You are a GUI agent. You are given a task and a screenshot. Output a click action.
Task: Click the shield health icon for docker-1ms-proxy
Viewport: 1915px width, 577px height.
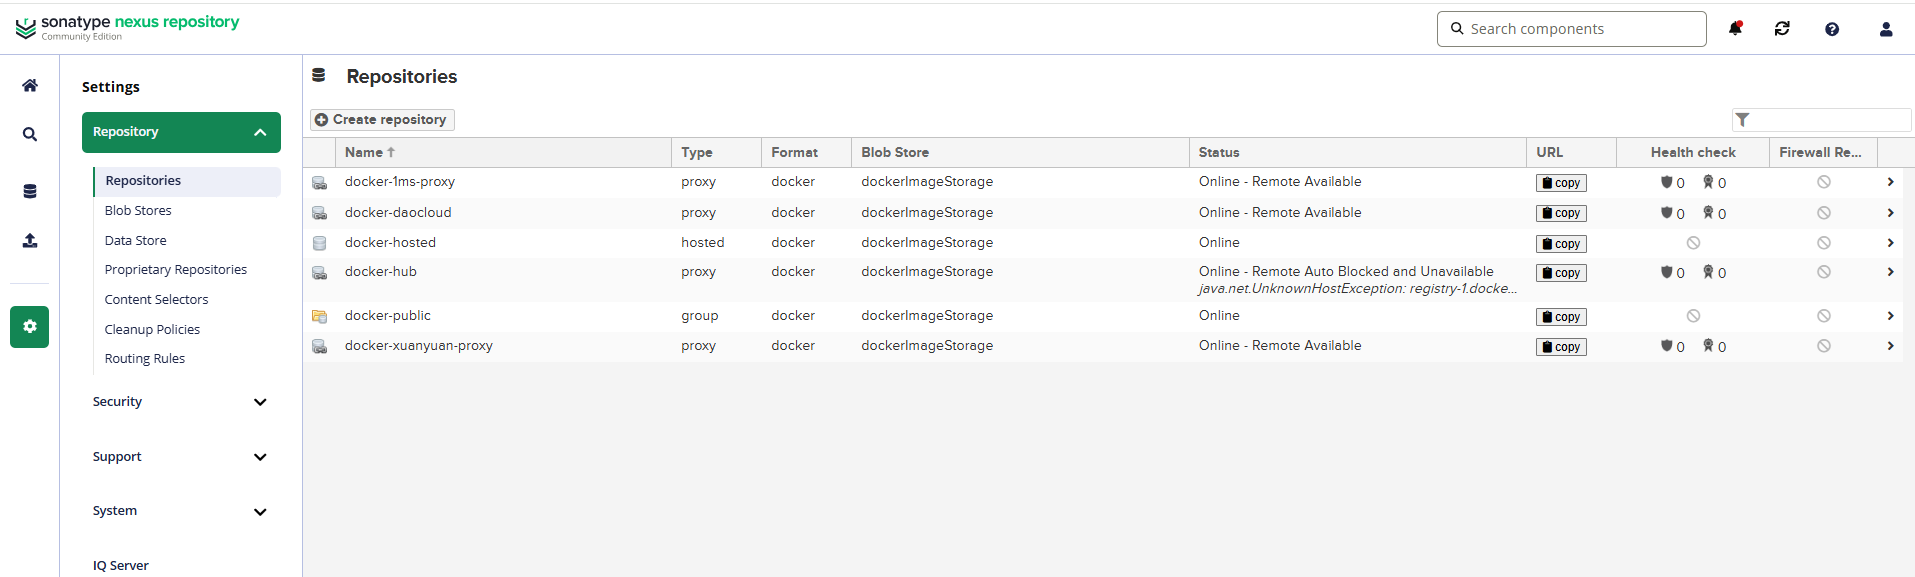click(1667, 182)
